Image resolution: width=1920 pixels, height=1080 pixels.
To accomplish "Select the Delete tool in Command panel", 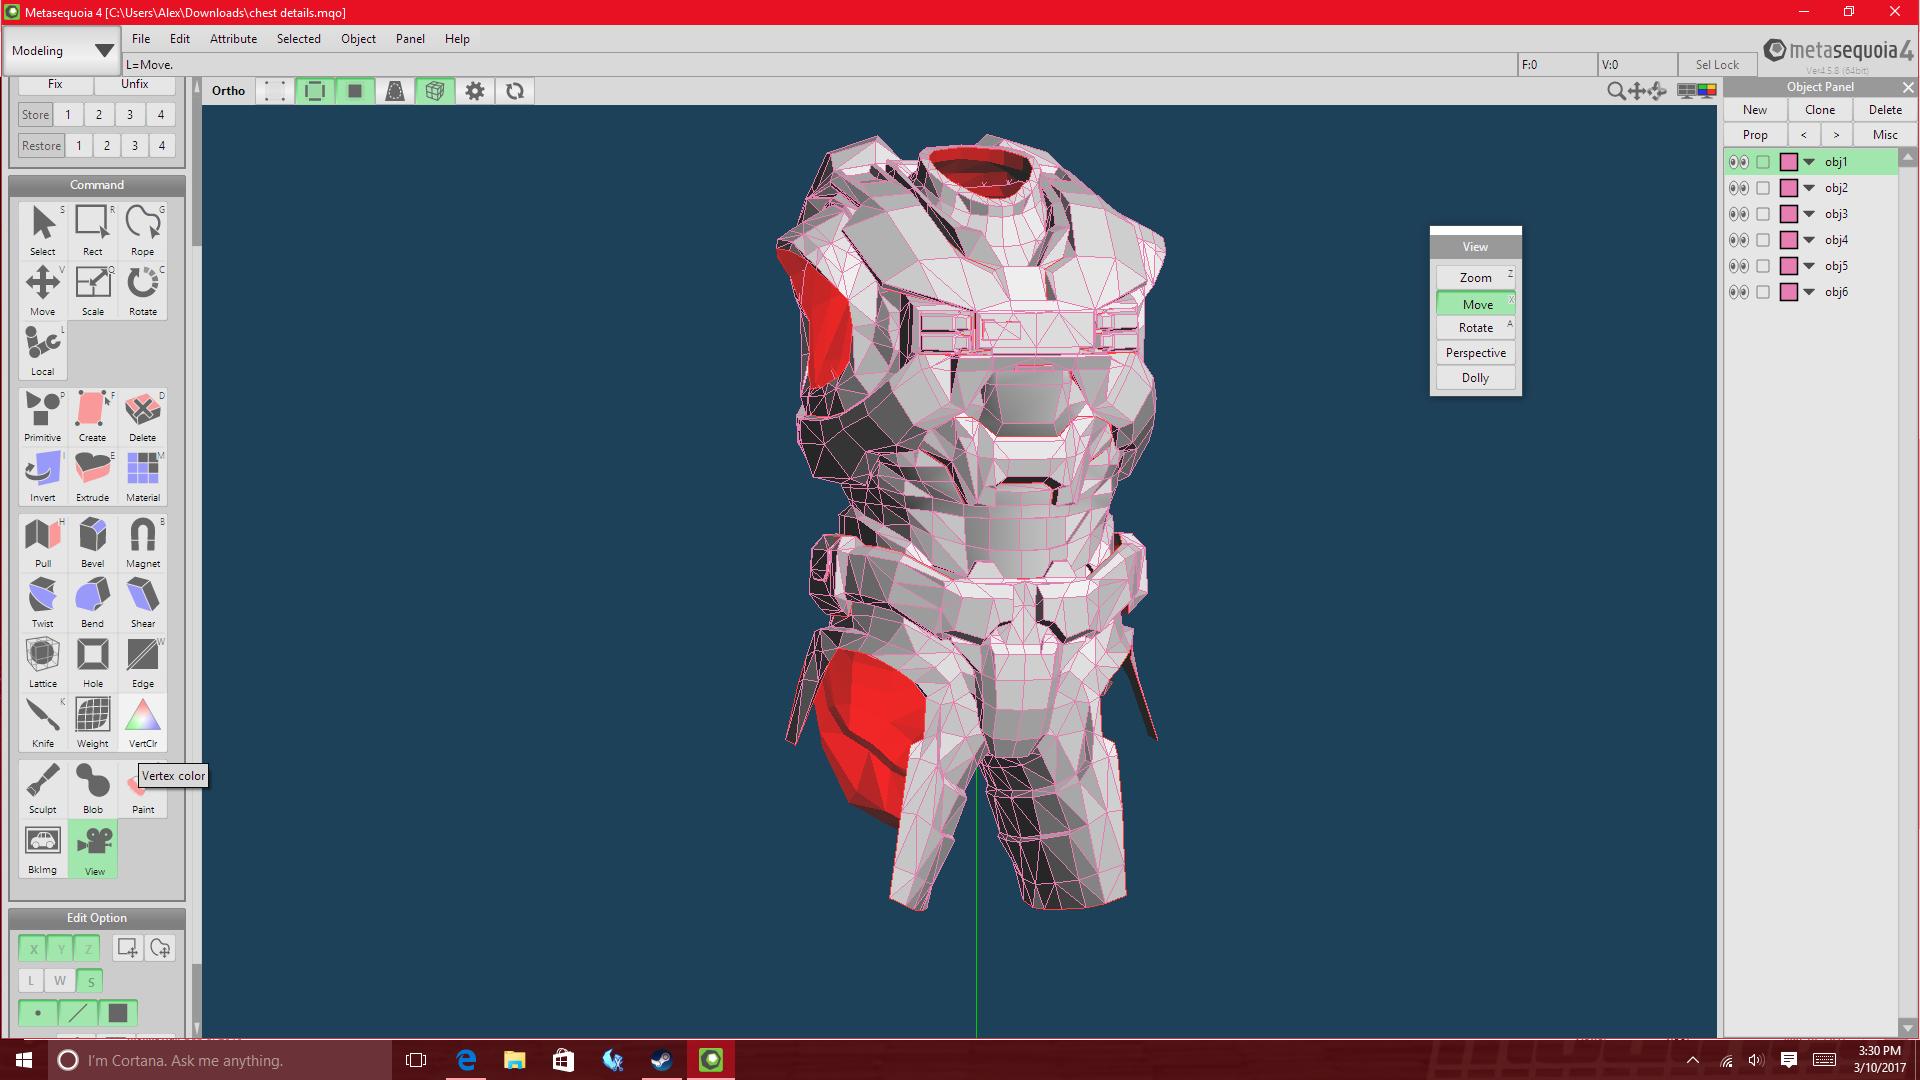I will tap(143, 416).
